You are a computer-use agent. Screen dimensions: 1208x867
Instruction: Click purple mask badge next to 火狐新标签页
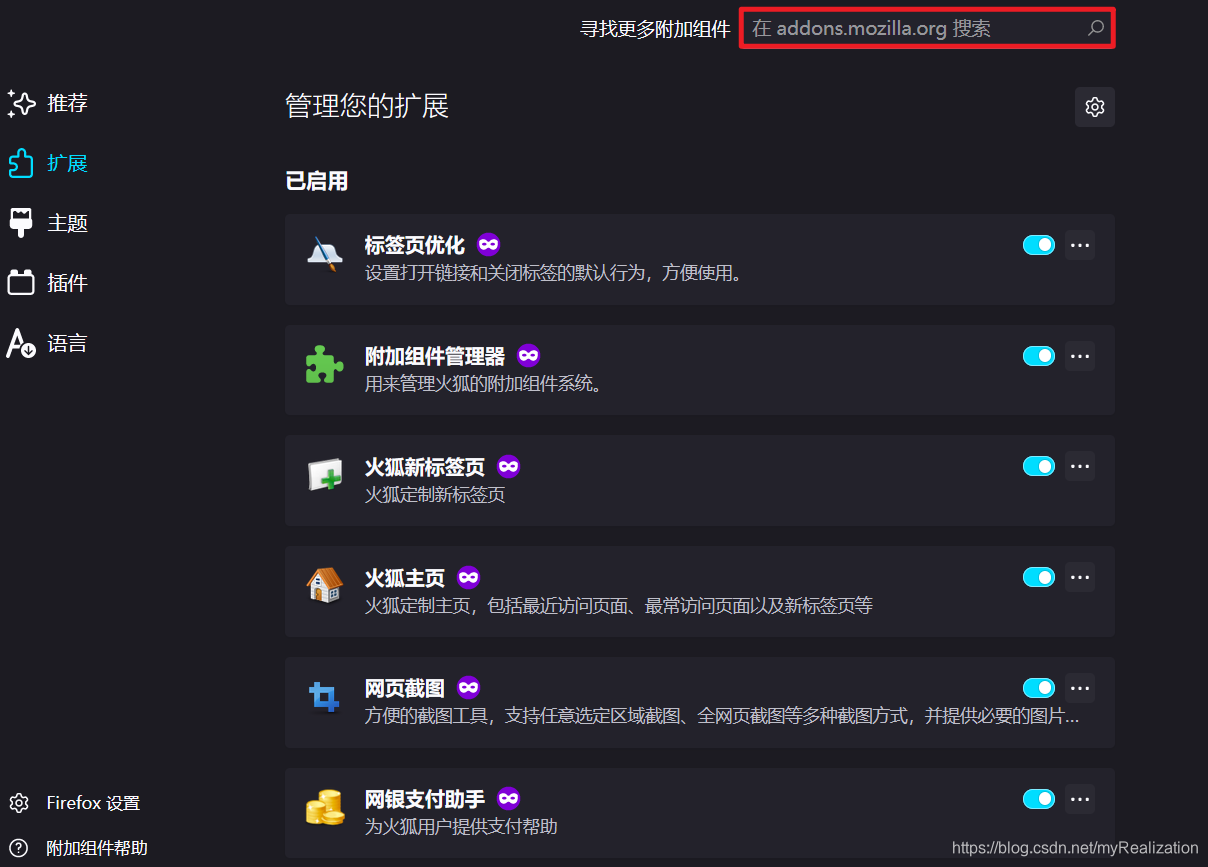[x=508, y=466]
